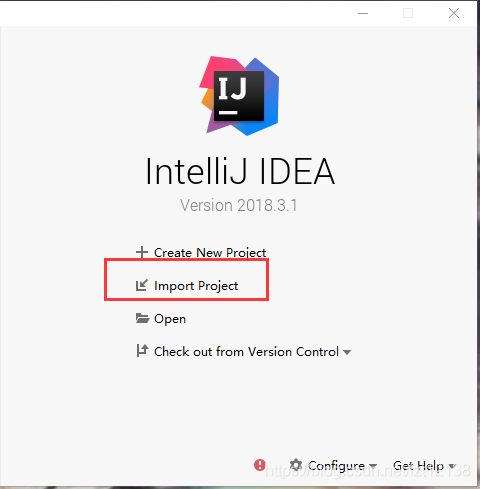This screenshot has height=489, width=480.
Task: Click the IntelliJ IDEA title text
Action: tap(240, 171)
